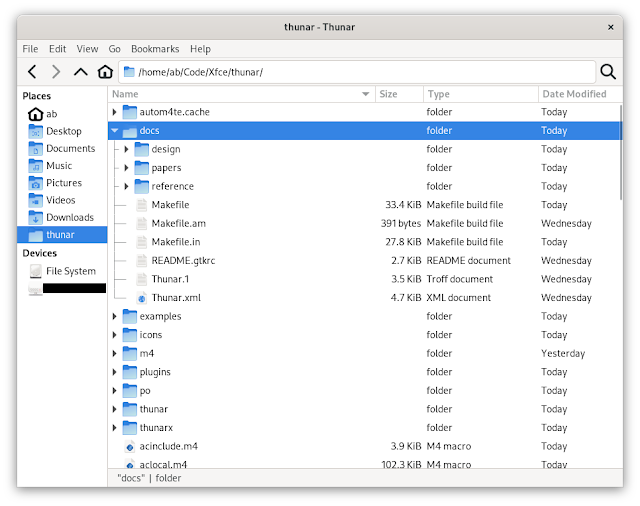Click the autom4te.cache folder icon
Viewport: 640px width, 506px height.
(x=129, y=112)
